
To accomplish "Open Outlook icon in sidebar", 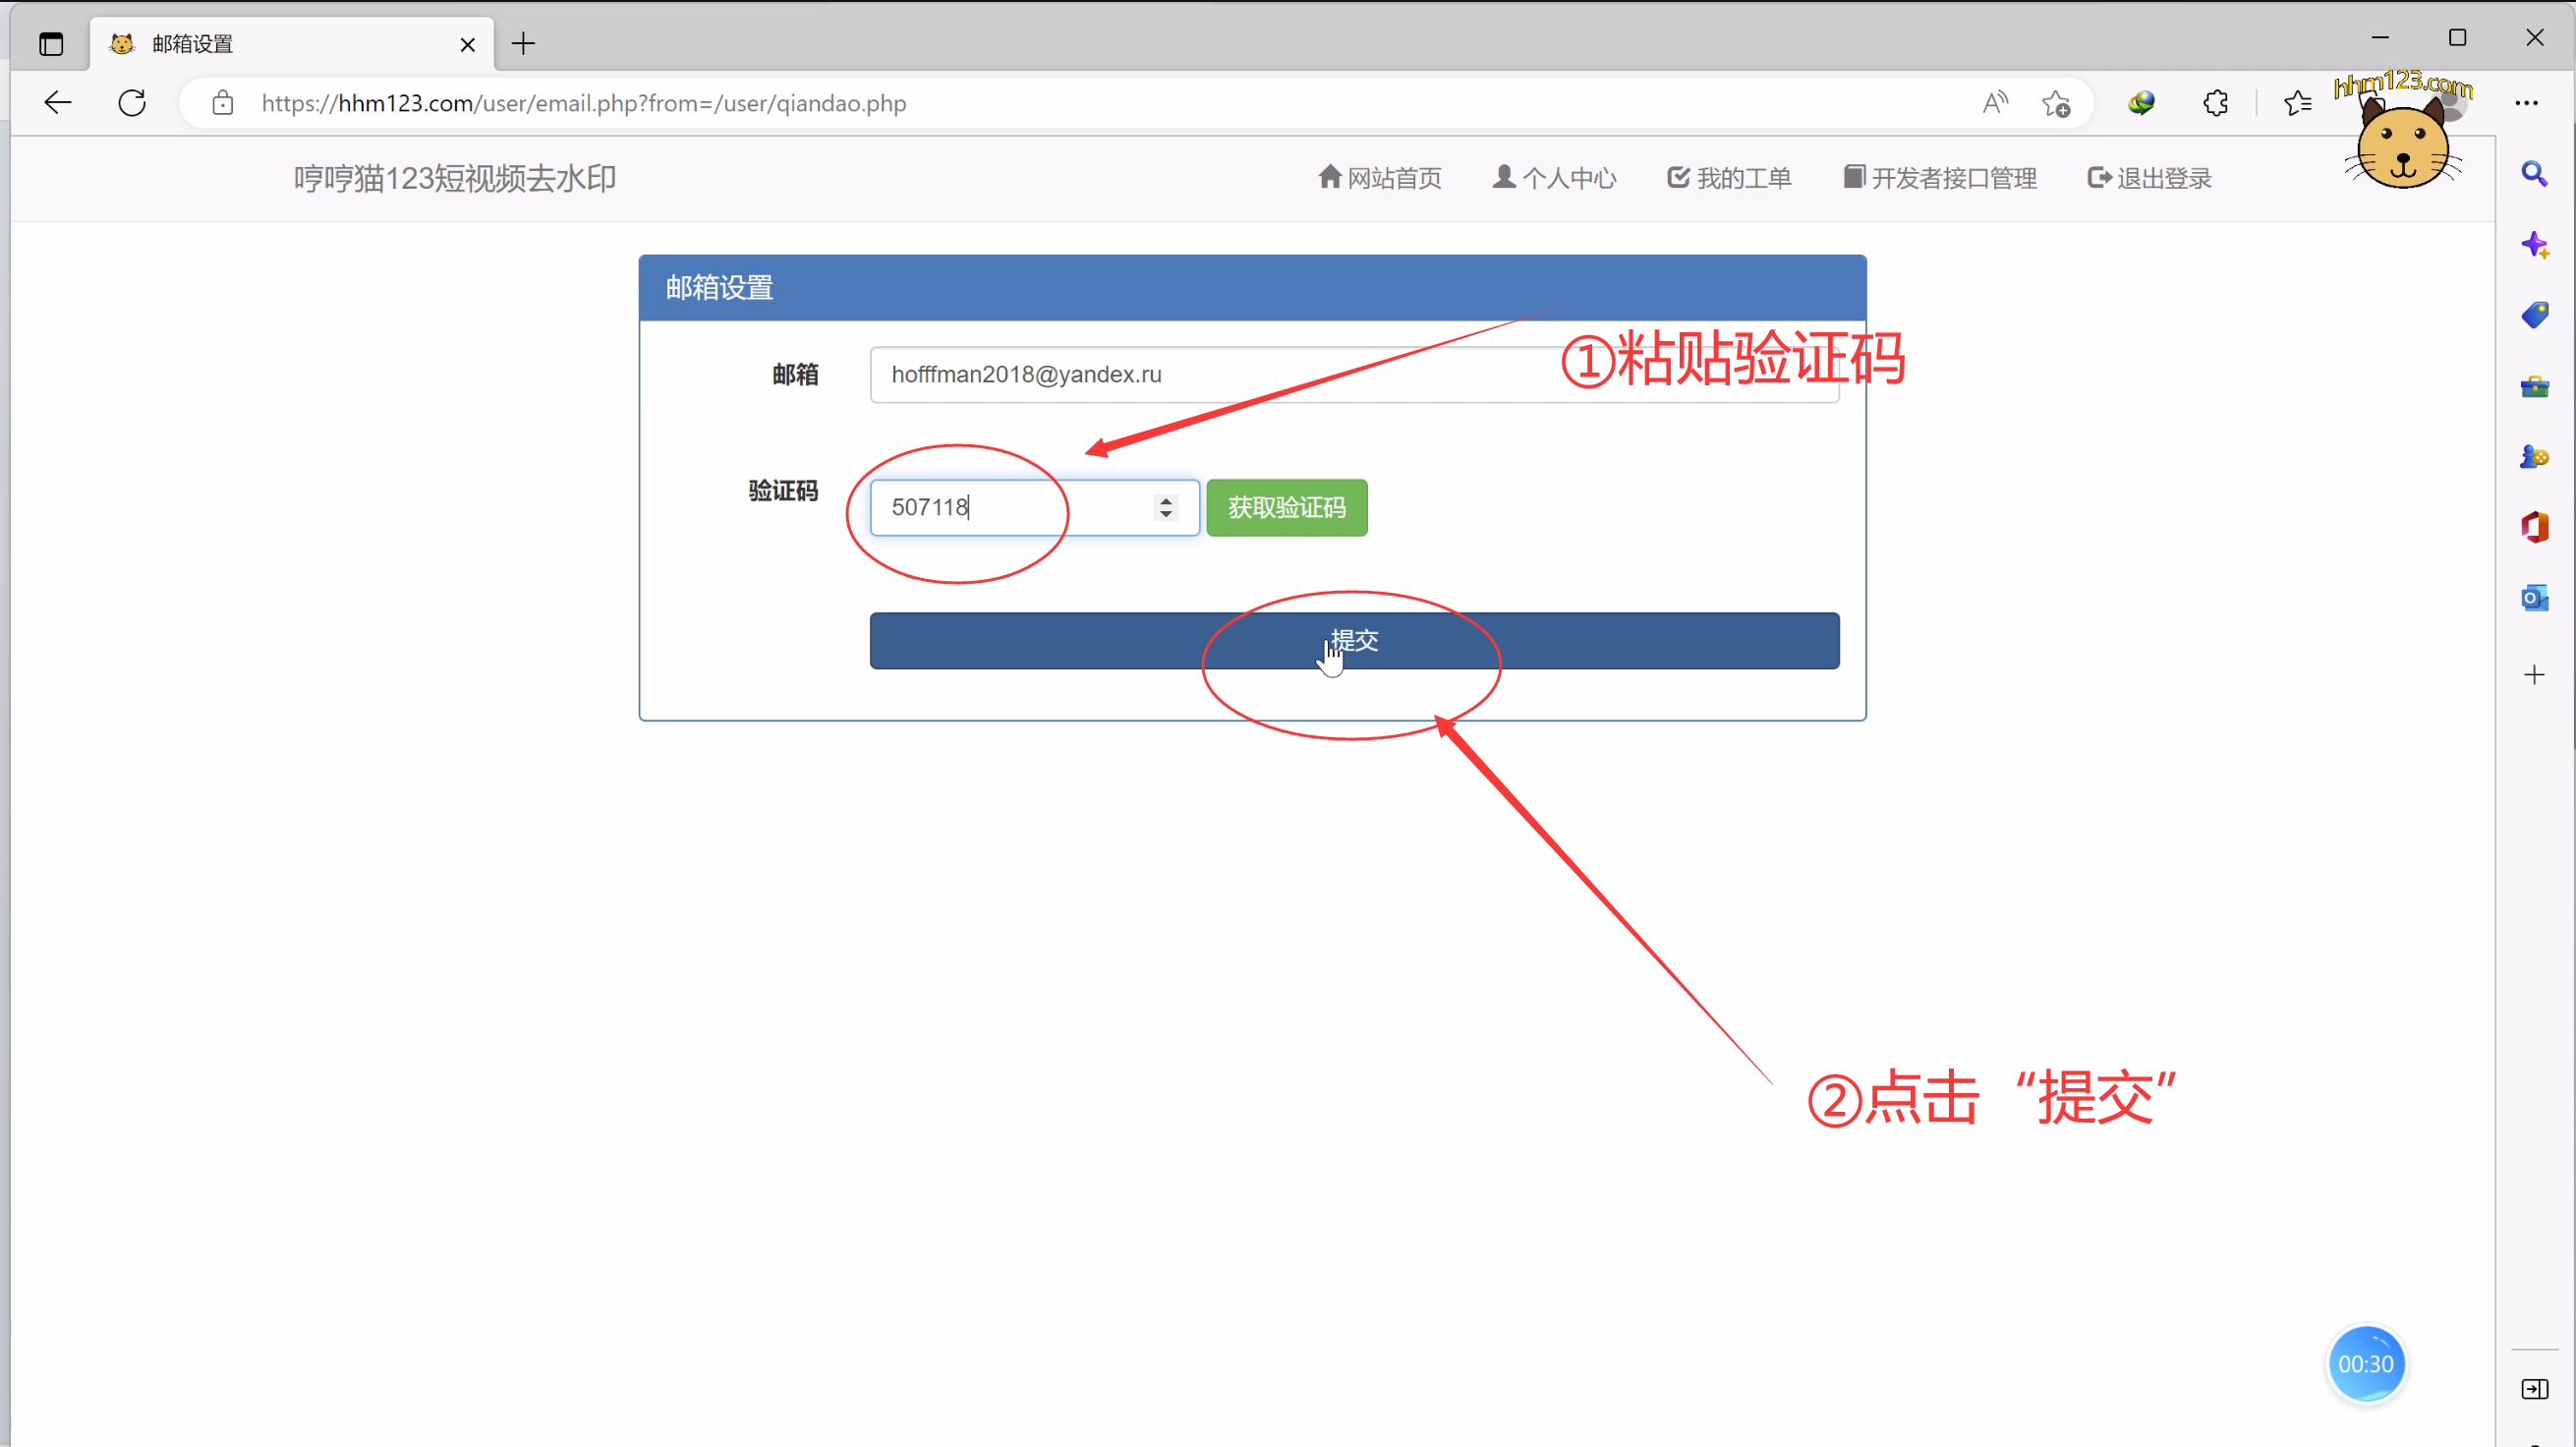I will pos(2534,598).
